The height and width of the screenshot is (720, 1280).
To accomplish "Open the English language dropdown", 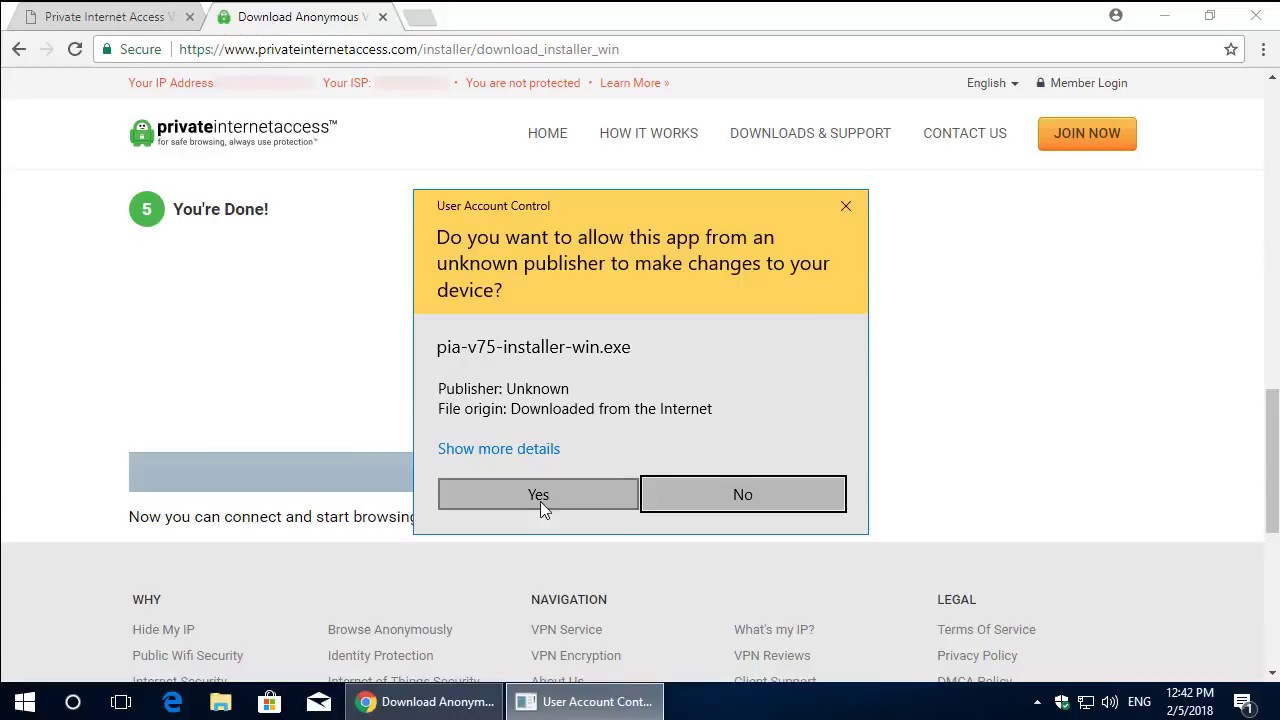I will point(992,83).
